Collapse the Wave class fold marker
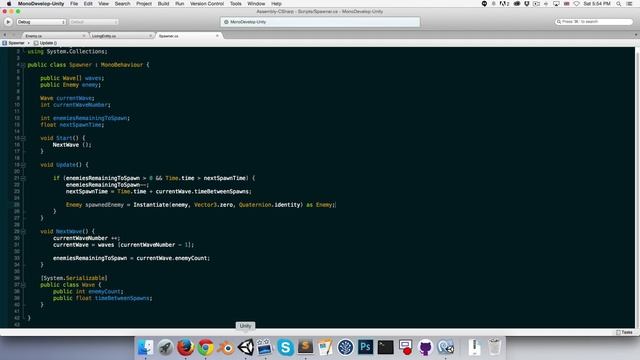The image size is (640, 360). (23, 285)
